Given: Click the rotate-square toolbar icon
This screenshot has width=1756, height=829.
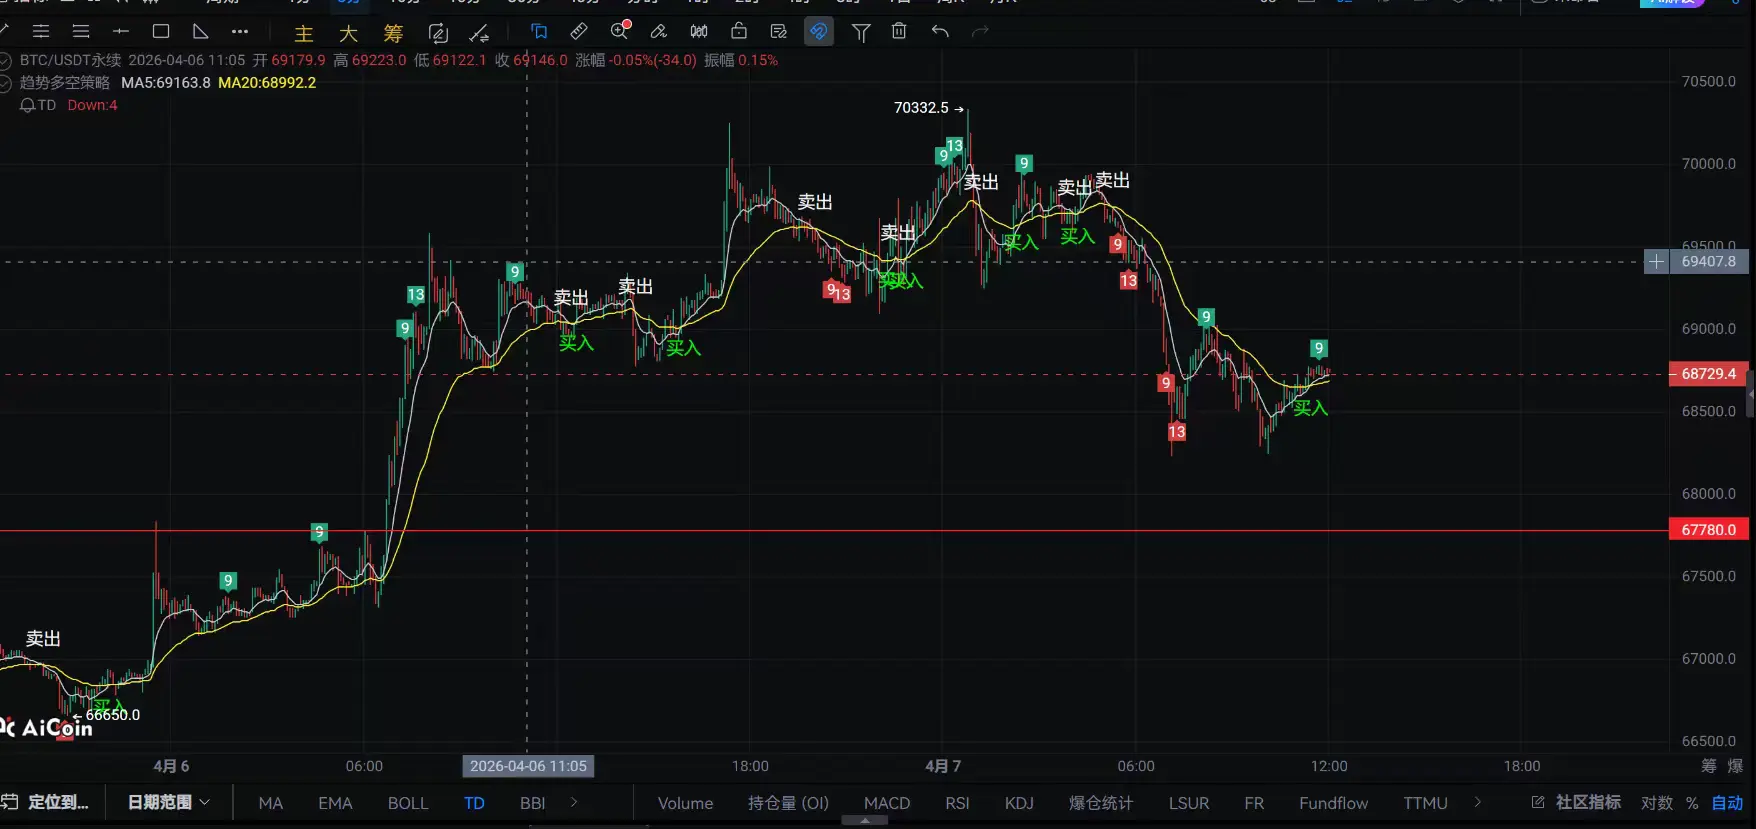Looking at the screenshot, I should coord(437,33).
